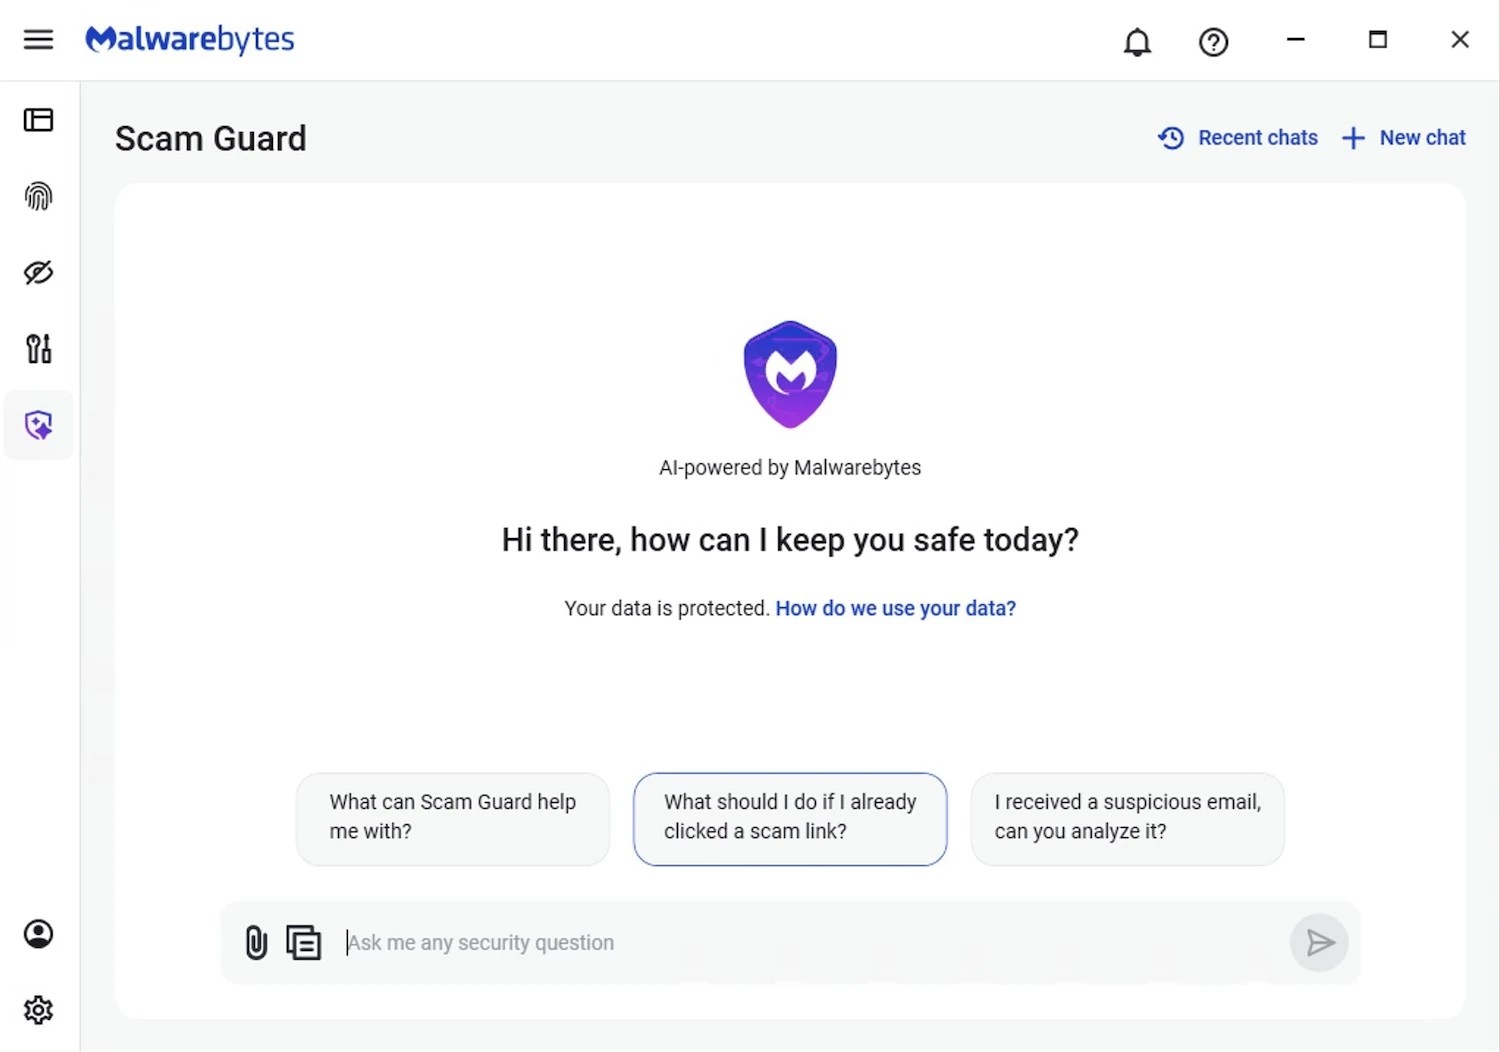1500x1052 pixels.
Task: Choose "I received a suspicious email" suggestion
Action: pos(1127,817)
